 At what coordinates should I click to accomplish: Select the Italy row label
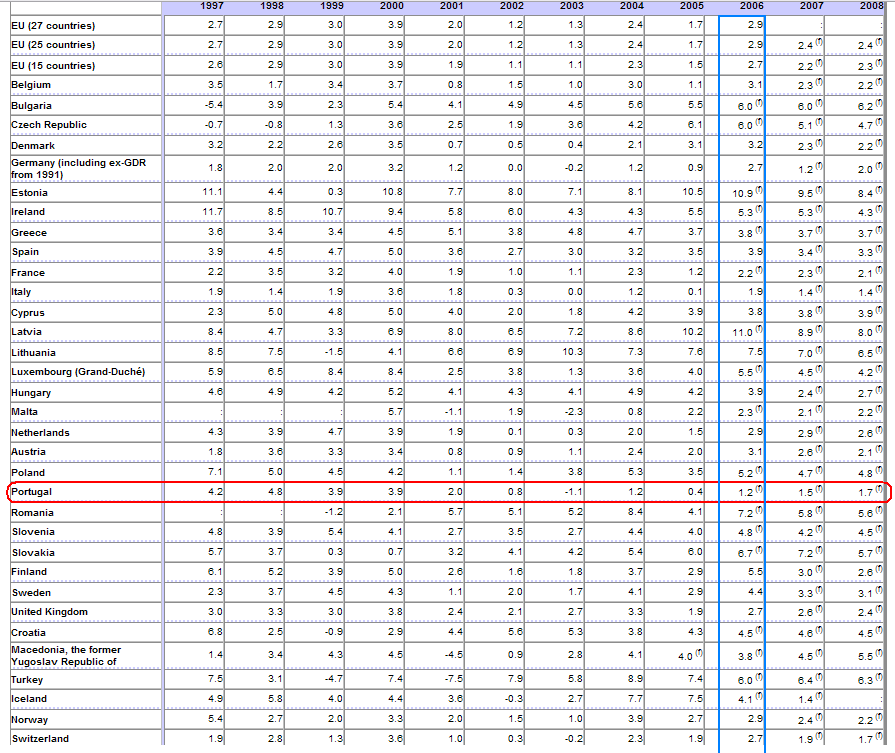[21, 292]
